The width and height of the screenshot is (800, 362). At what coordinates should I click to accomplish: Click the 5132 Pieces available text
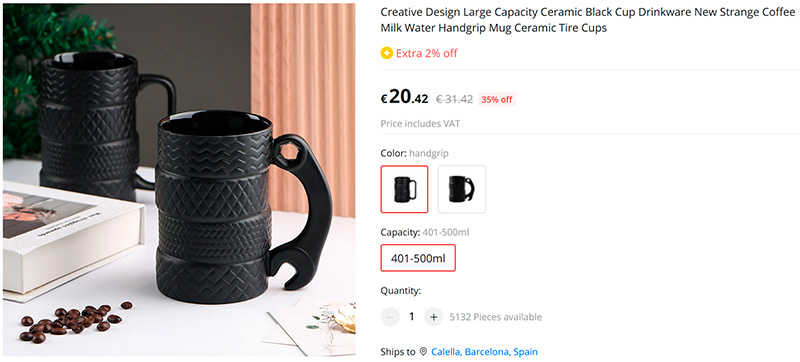coord(495,317)
